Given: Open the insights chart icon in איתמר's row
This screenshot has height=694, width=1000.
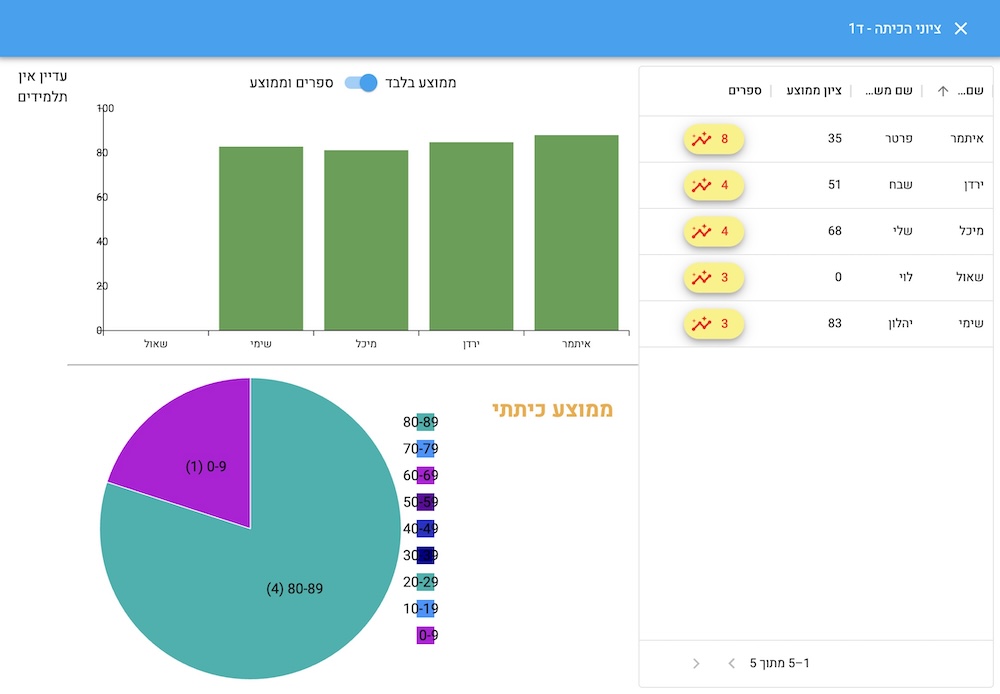Looking at the screenshot, I should click(x=702, y=139).
